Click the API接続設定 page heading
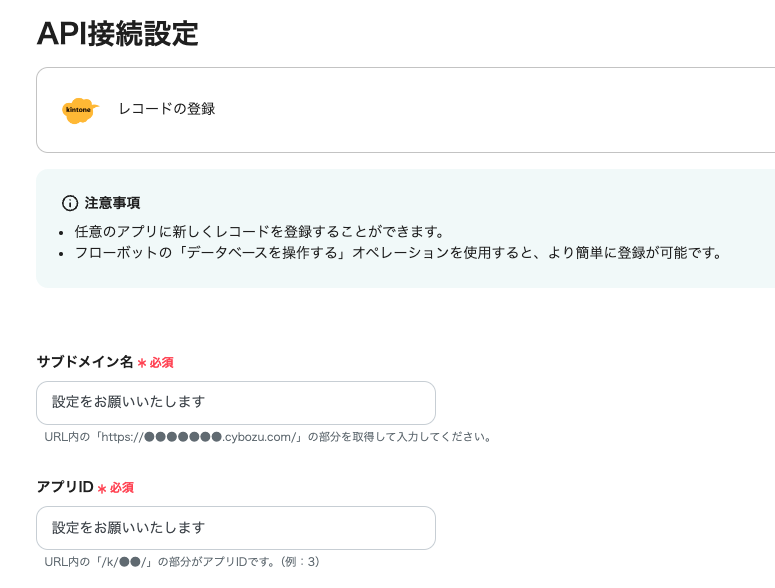 (x=118, y=33)
